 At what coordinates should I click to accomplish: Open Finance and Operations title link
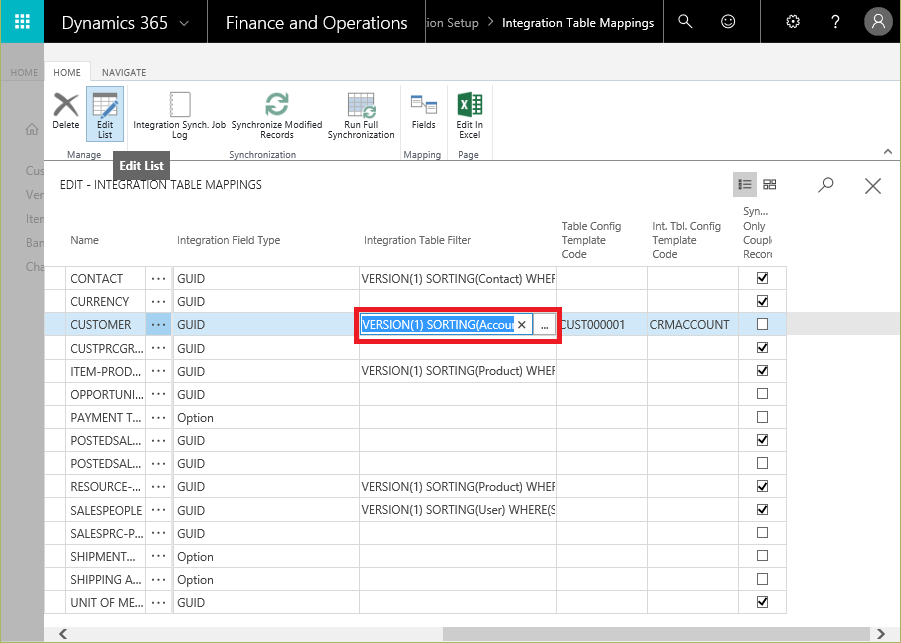coord(317,23)
